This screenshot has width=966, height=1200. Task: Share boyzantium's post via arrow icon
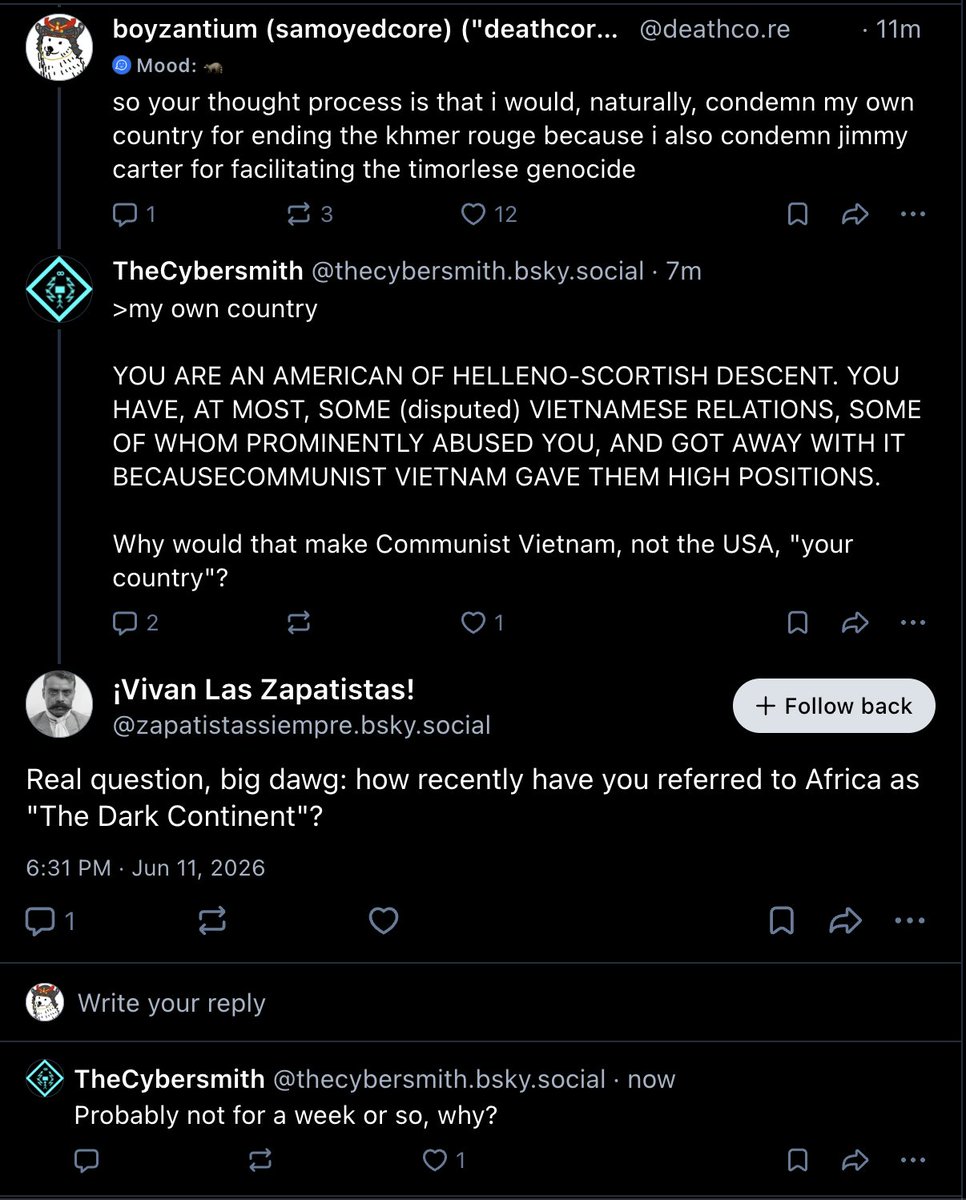(855, 214)
